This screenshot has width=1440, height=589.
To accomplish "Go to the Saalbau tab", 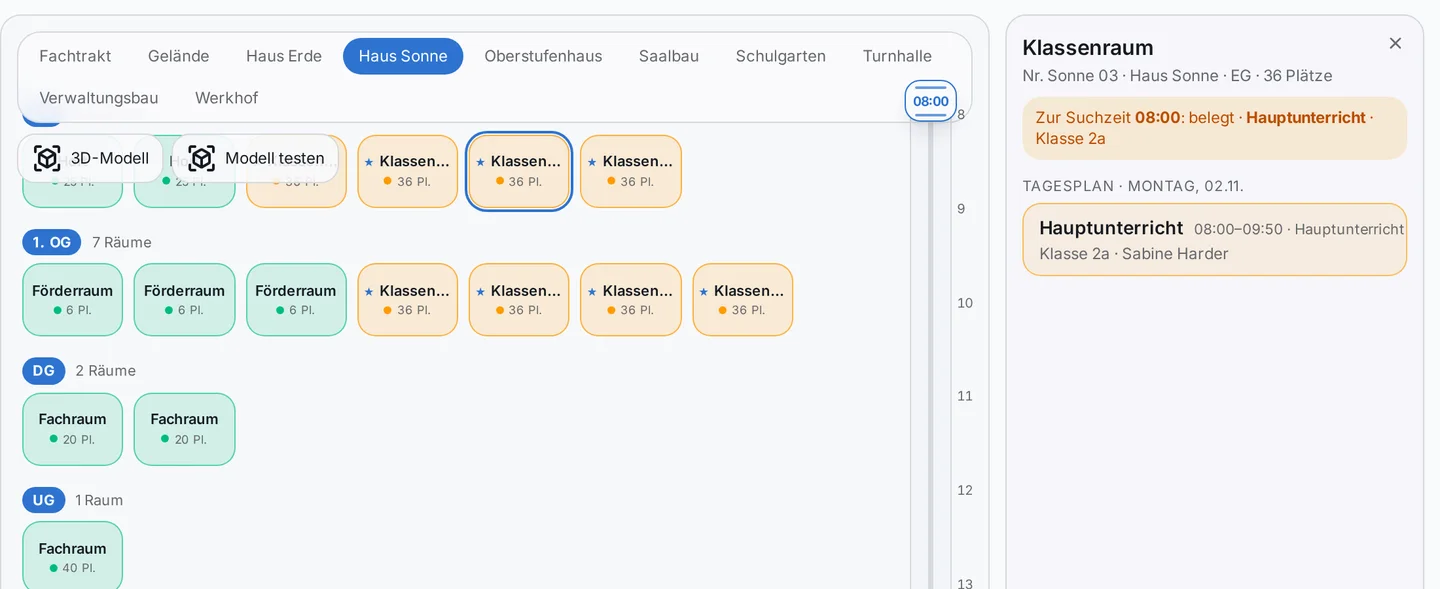I will [669, 56].
